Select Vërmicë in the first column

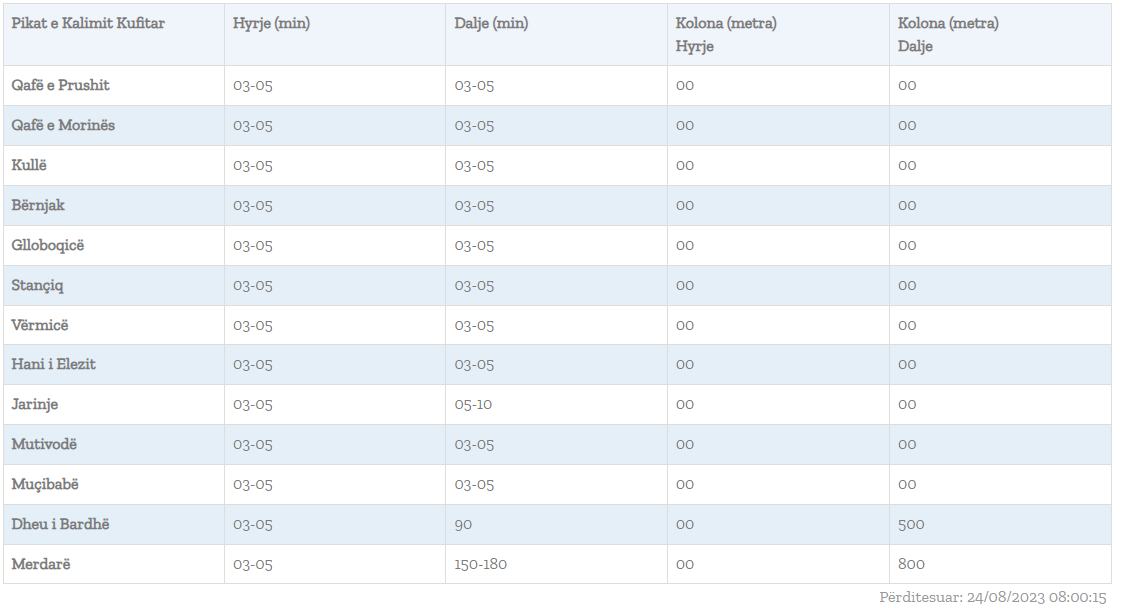click(x=40, y=326)
